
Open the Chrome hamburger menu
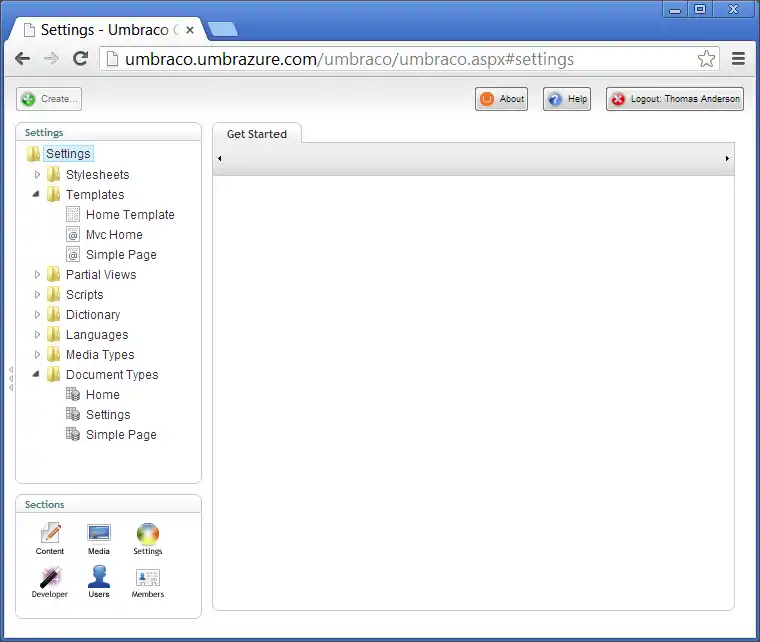(738, 59)
